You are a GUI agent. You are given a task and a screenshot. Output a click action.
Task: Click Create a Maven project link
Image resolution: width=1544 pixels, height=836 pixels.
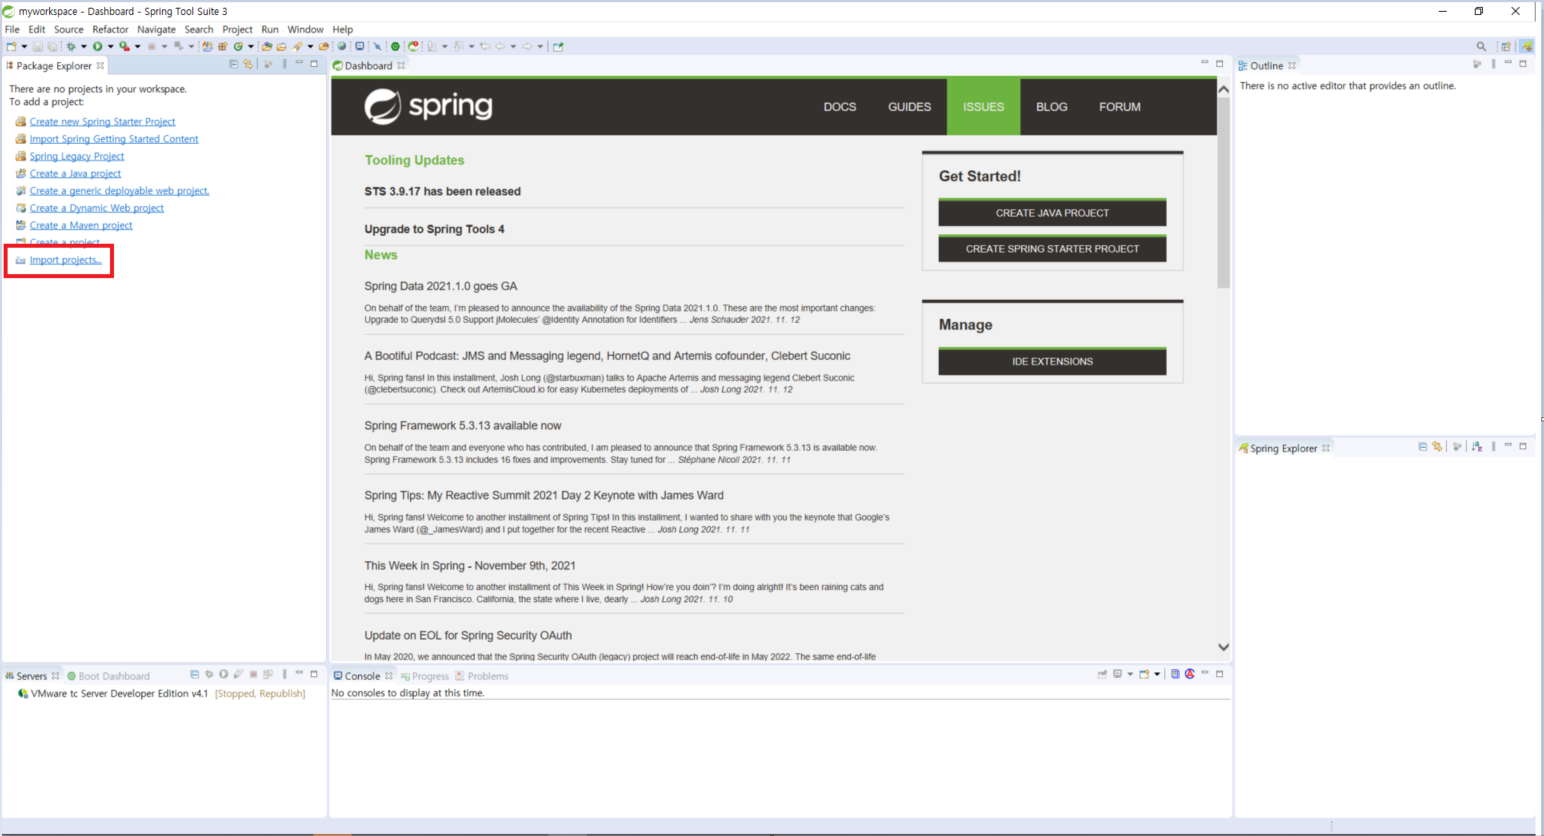81,225
